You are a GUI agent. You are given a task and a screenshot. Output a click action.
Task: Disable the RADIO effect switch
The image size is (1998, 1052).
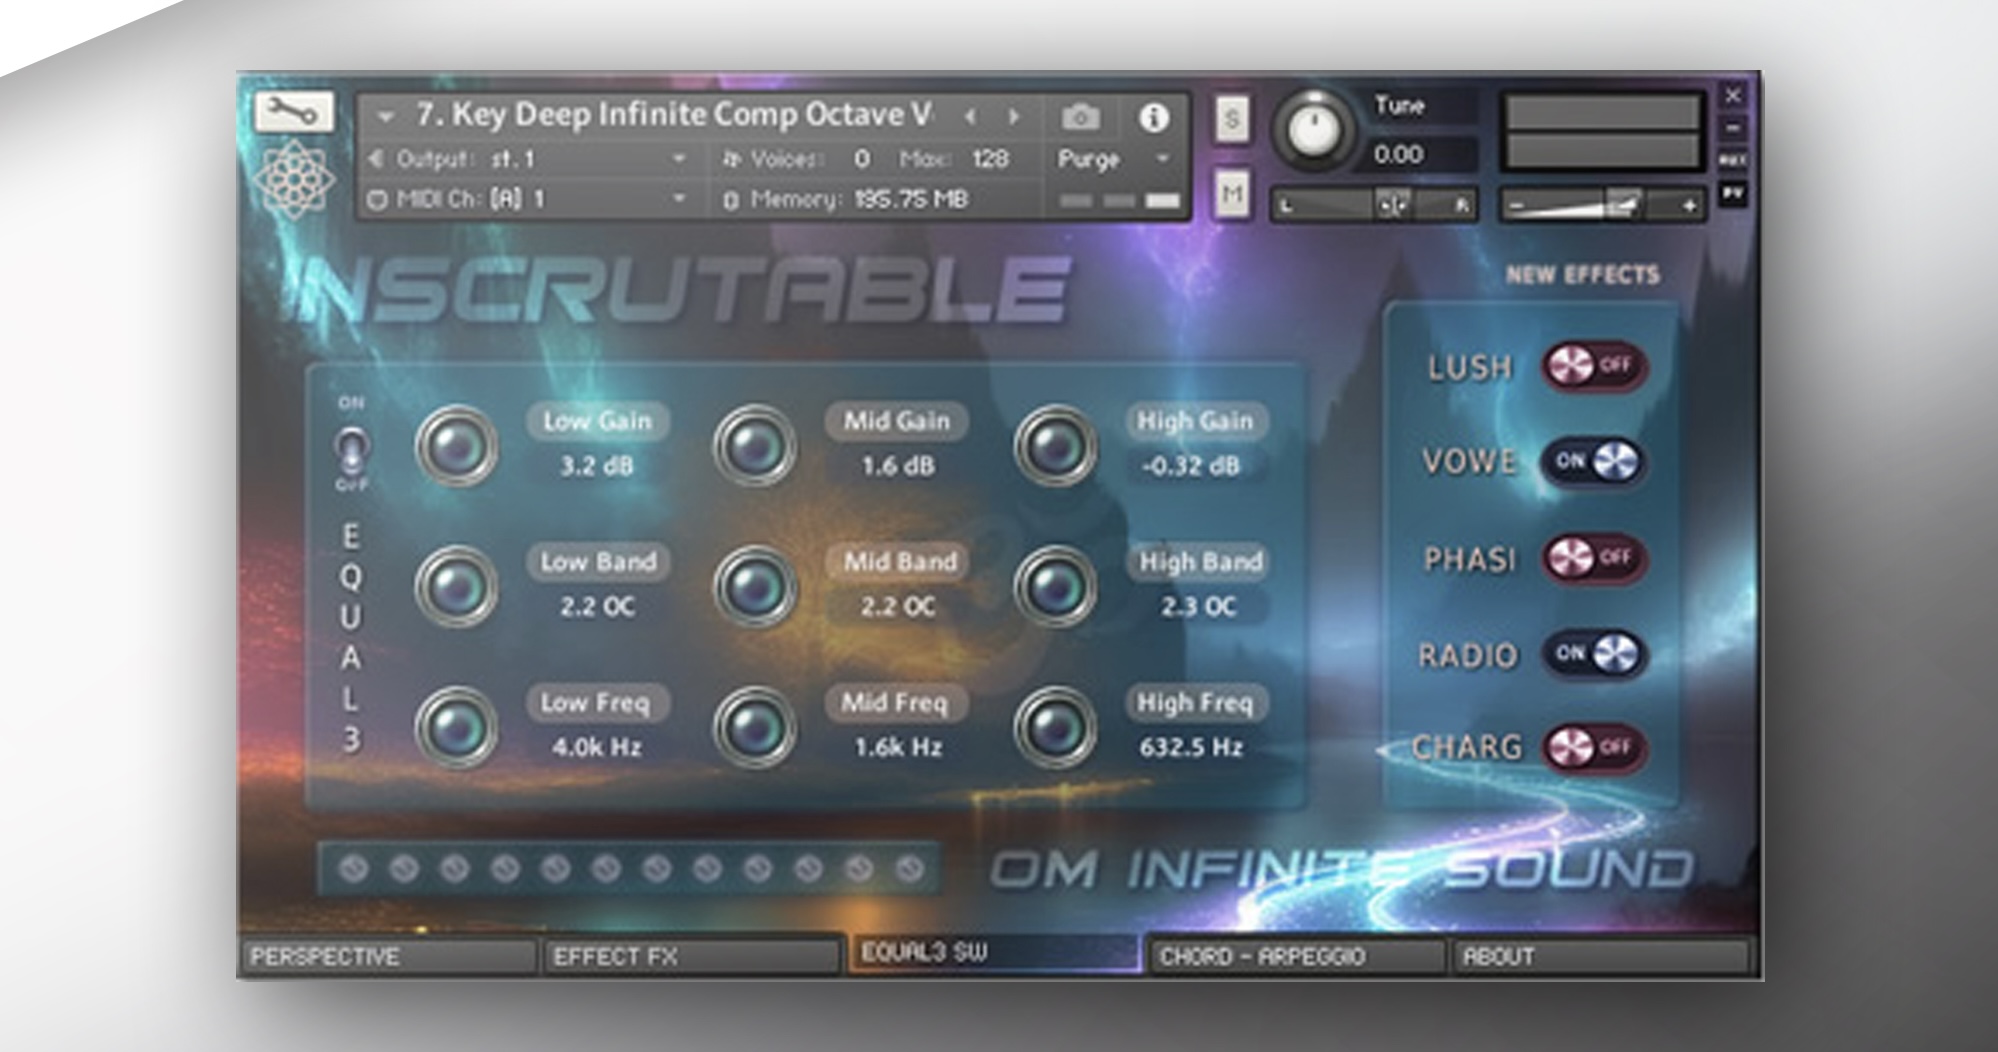pyautogui.click(x=1594, y=654)
